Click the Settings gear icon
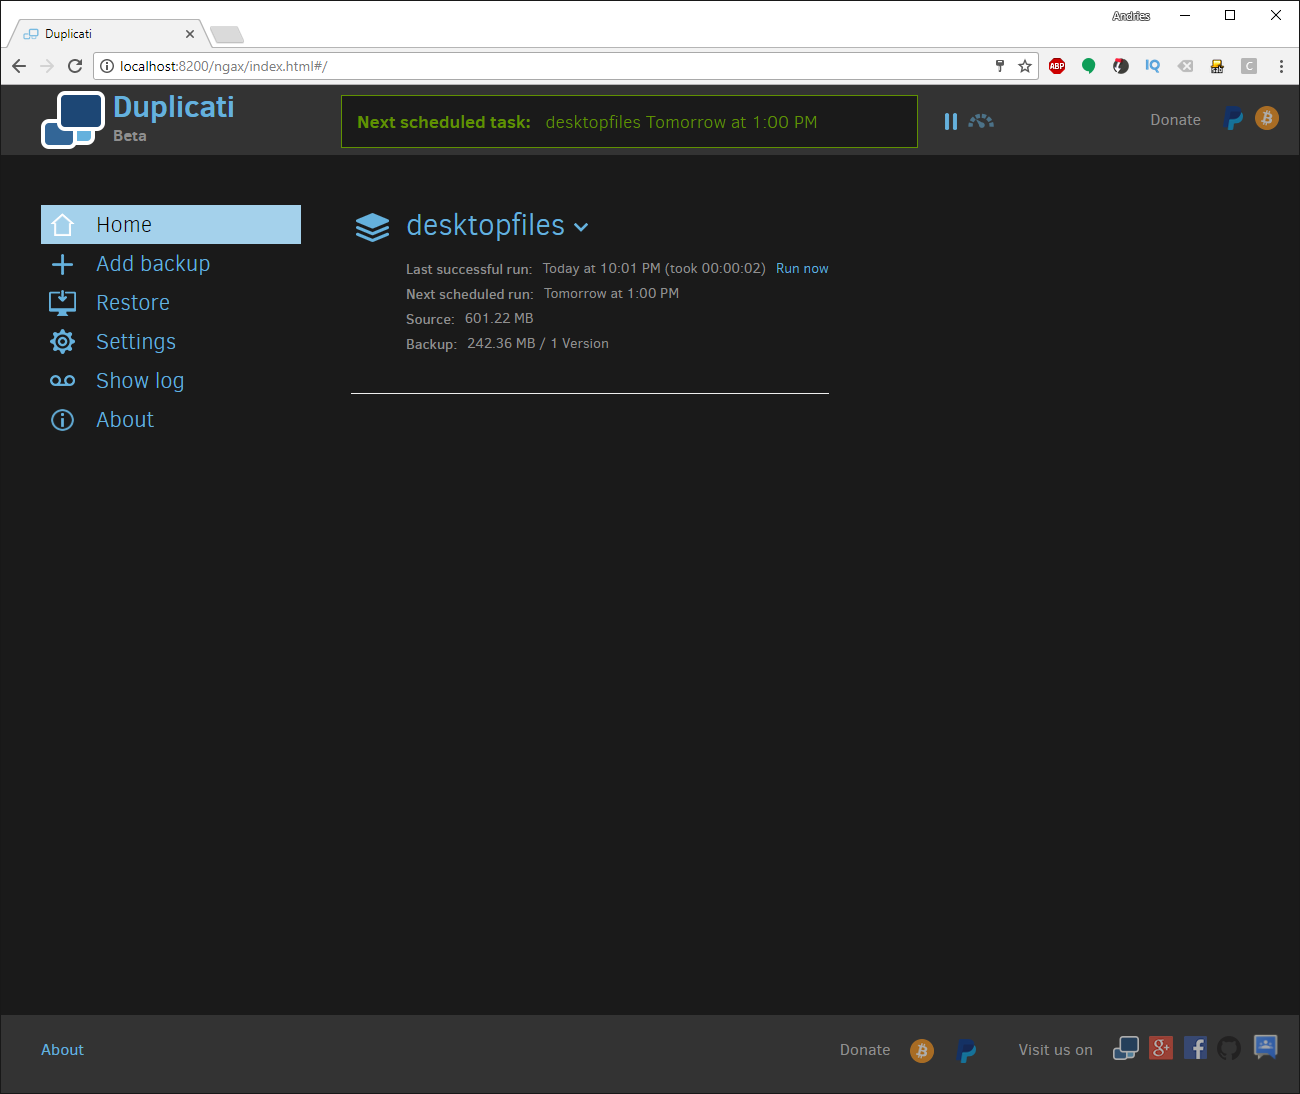 (62, 342)
